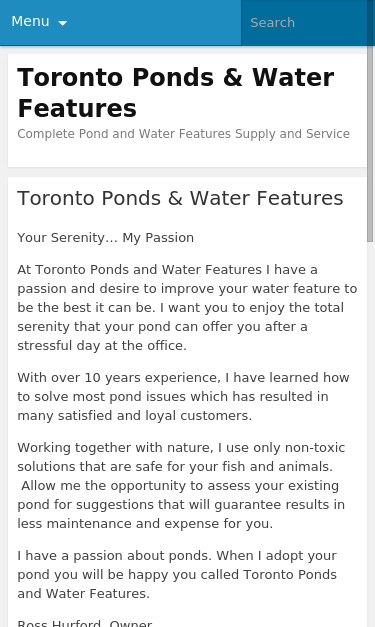Image resolution: width=375 pixels, height=627 pixels.
Task: Click the line "stressful day at the office"
Action: pyautogui.click(x=102, y=345)
